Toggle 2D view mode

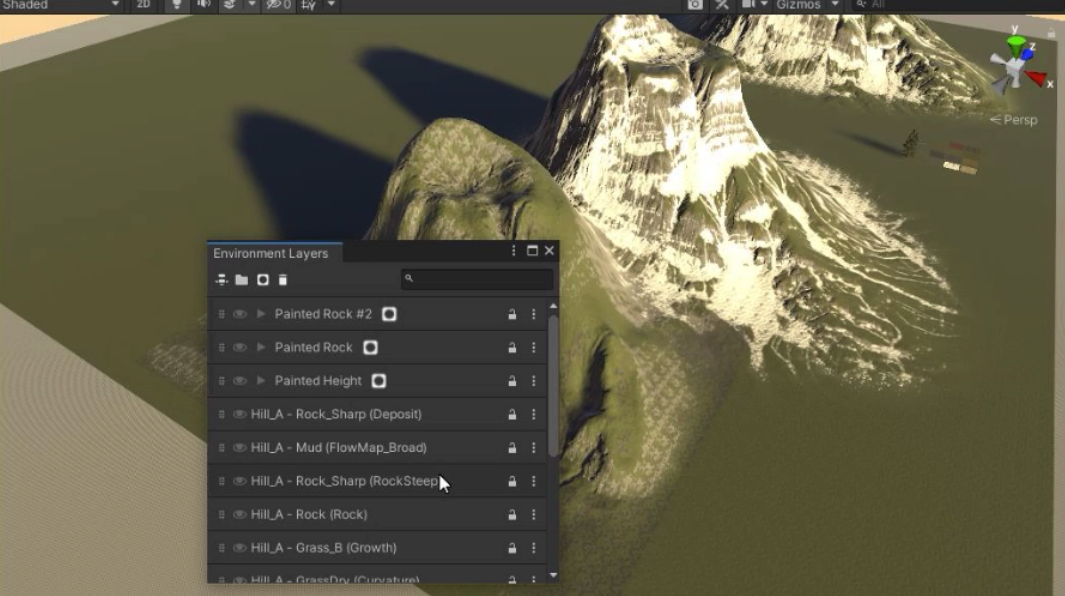click(143, 4)
